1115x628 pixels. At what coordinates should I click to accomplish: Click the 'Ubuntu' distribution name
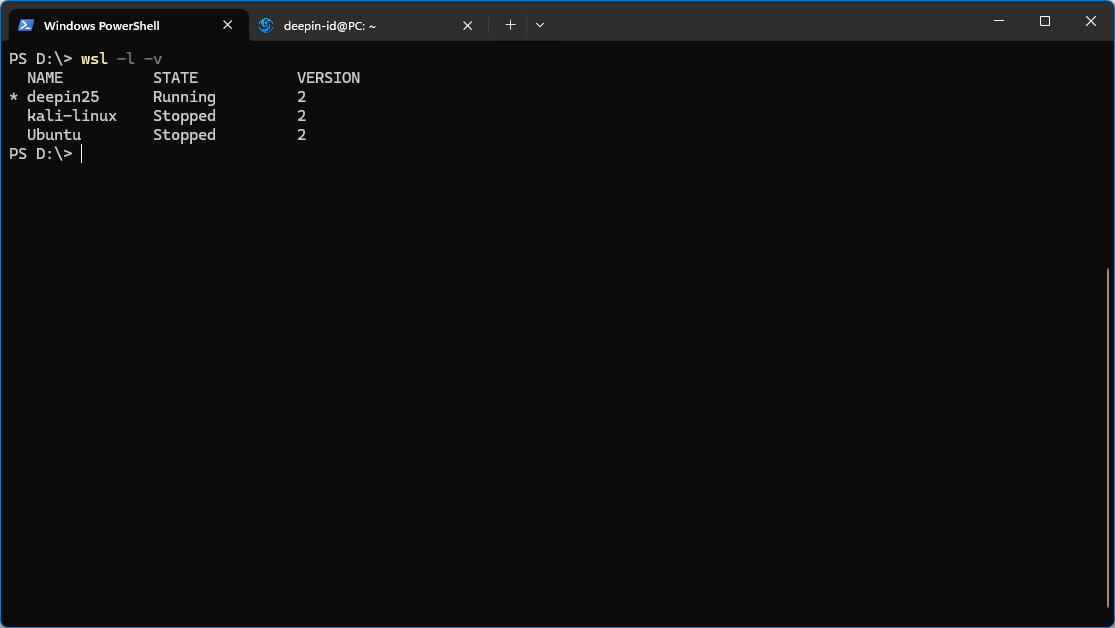tap(54, 135)
